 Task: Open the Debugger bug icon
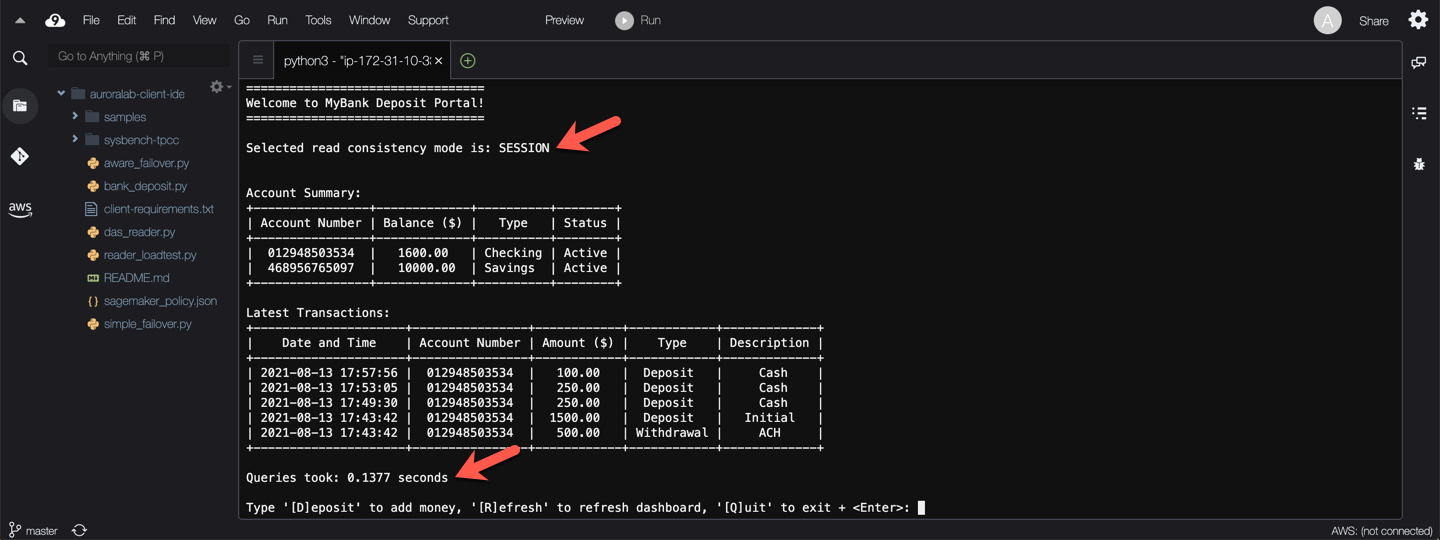tap(1418, 164)
